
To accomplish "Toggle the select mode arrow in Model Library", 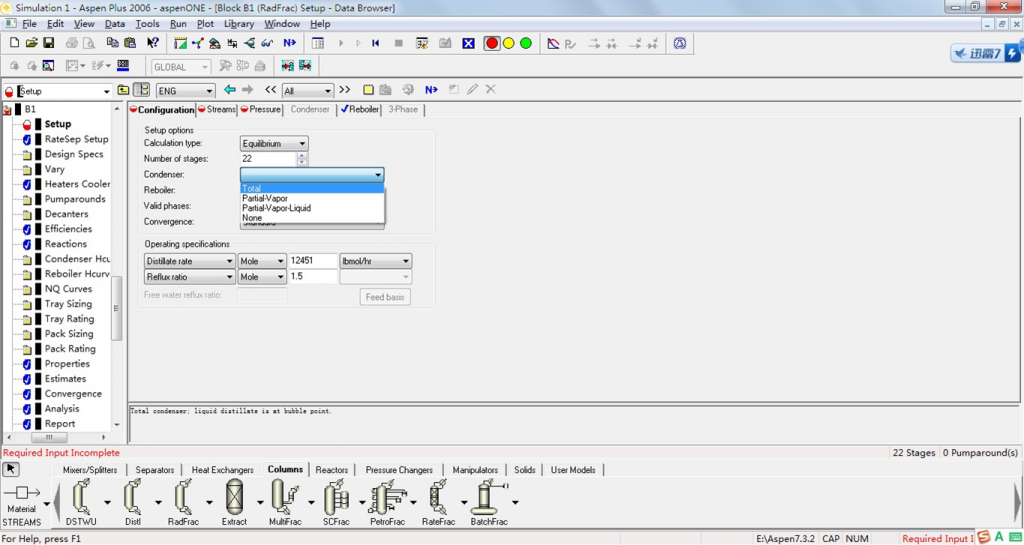I will coord(11,469).
